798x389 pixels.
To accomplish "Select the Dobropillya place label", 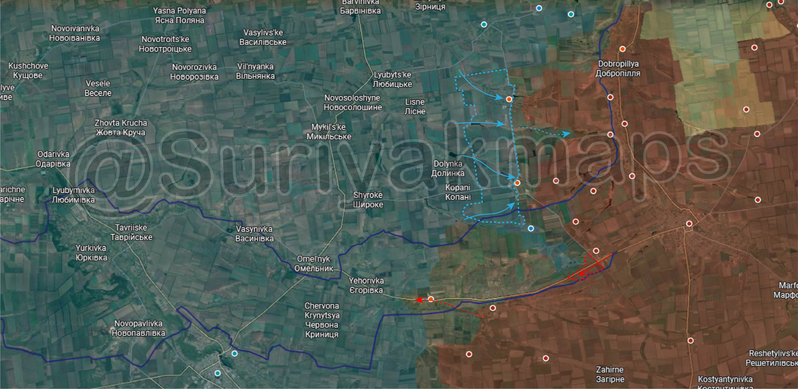I will point(618,68).
